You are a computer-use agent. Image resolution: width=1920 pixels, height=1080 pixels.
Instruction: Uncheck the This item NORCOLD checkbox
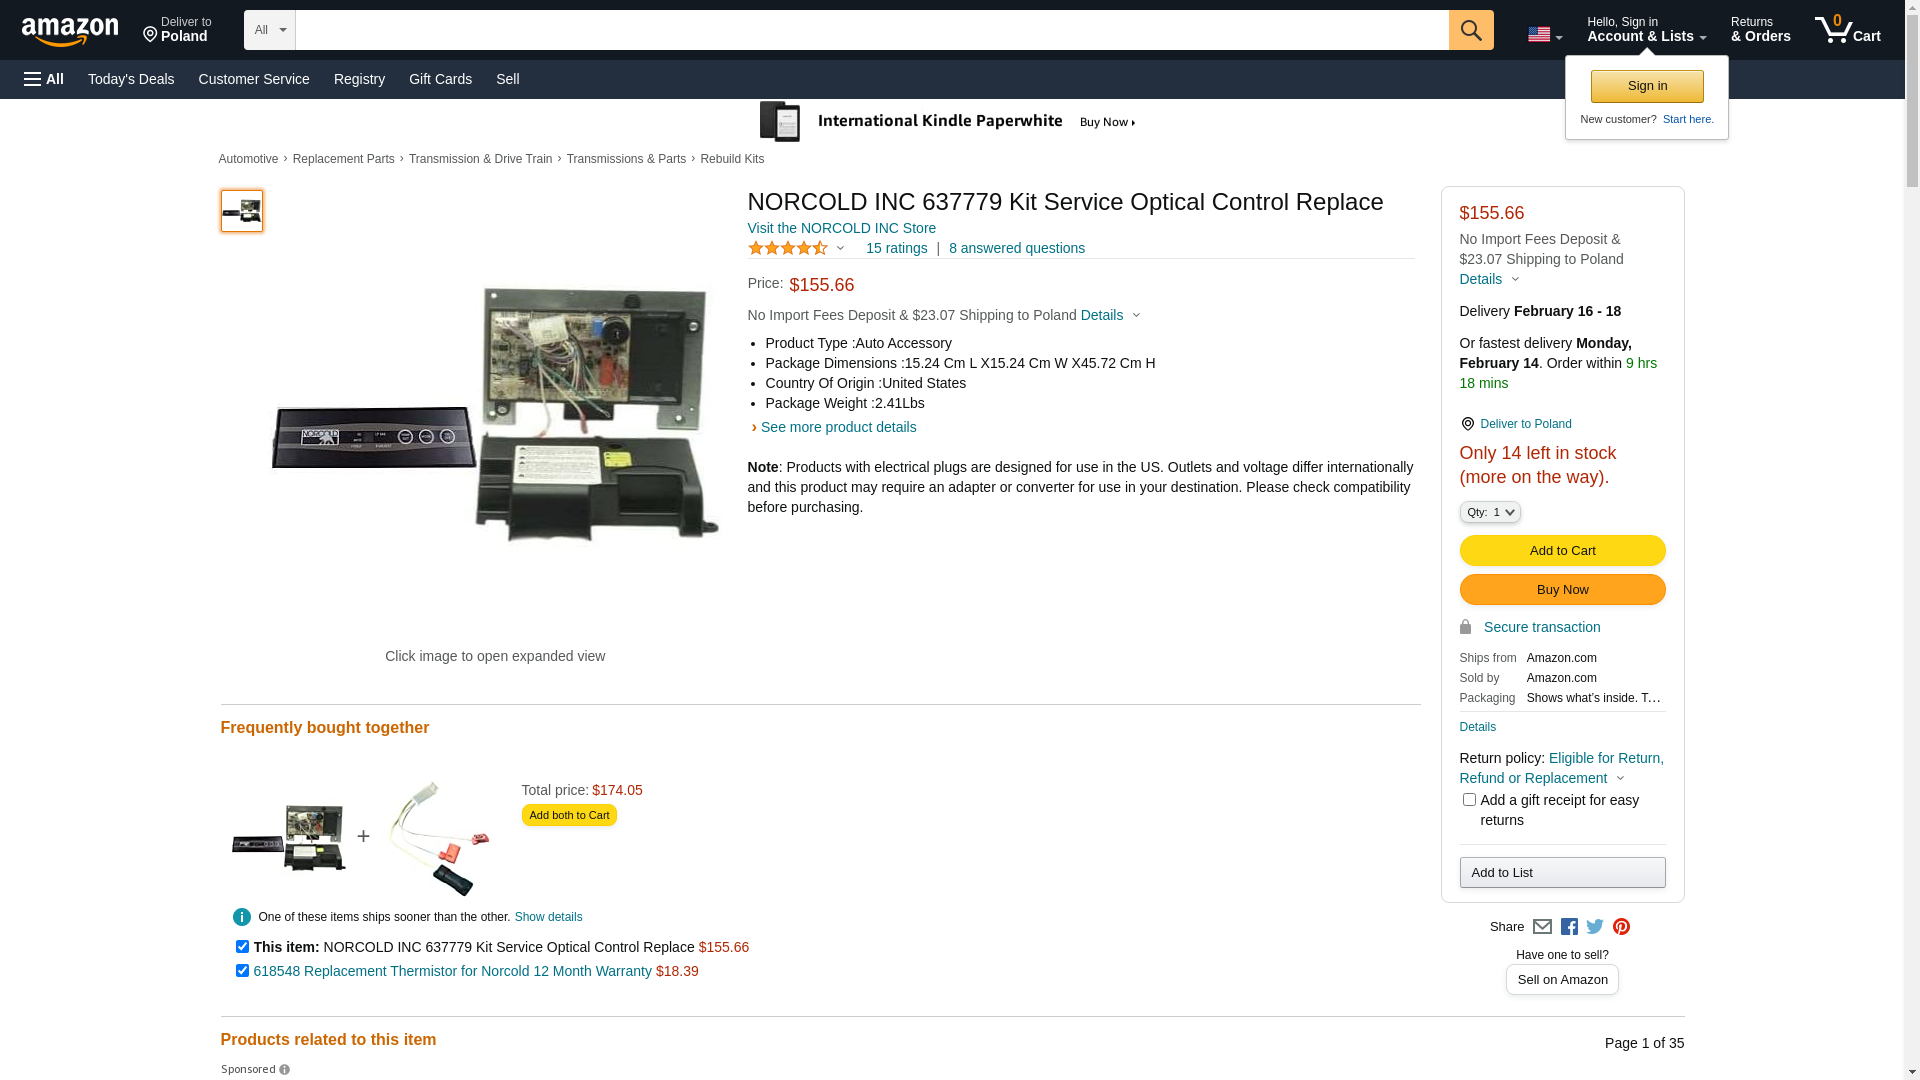242,946
